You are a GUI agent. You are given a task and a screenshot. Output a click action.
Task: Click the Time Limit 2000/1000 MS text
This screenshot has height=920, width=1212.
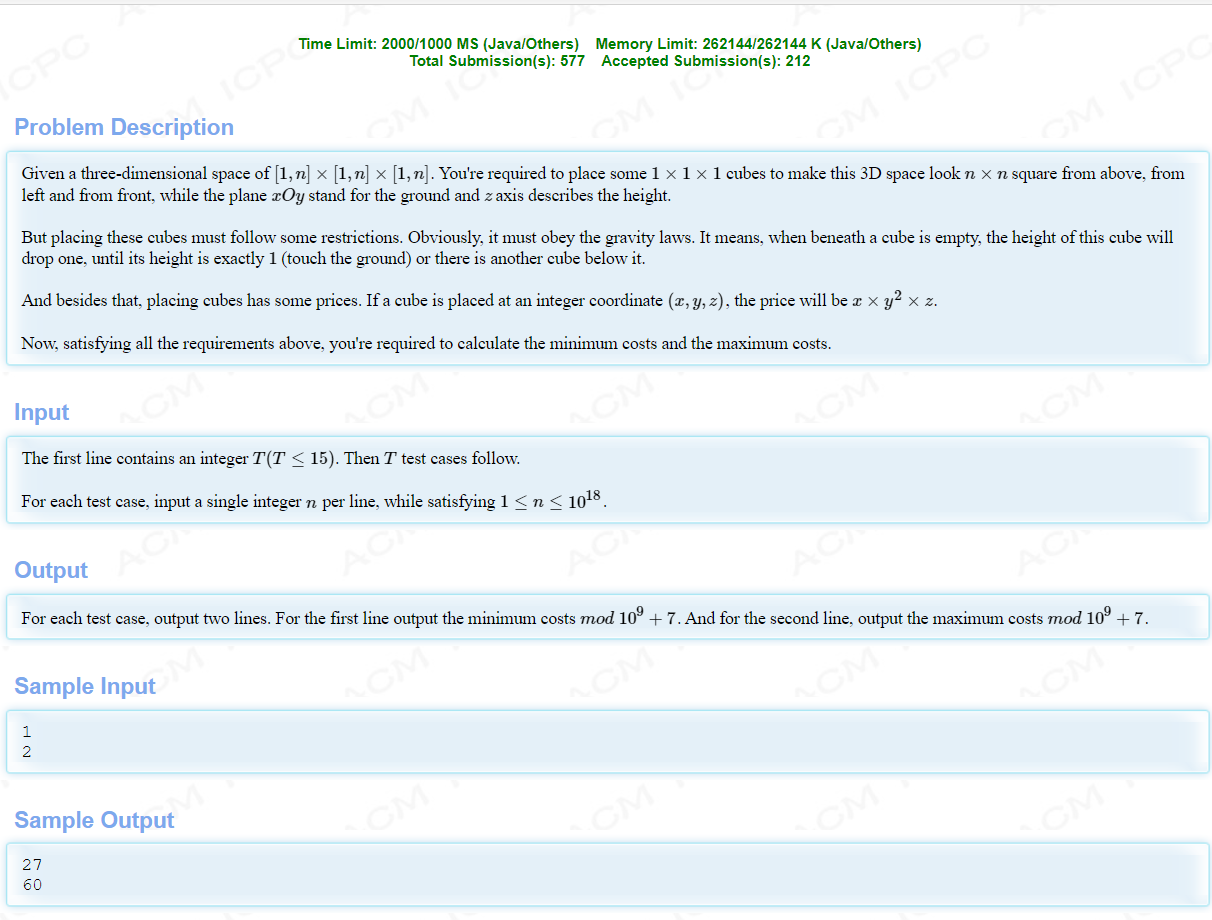[439, 44]
